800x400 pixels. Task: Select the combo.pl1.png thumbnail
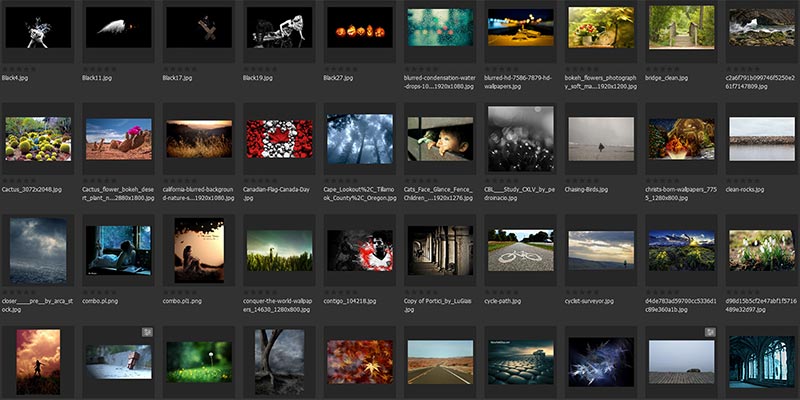click(x=199, y=250)
